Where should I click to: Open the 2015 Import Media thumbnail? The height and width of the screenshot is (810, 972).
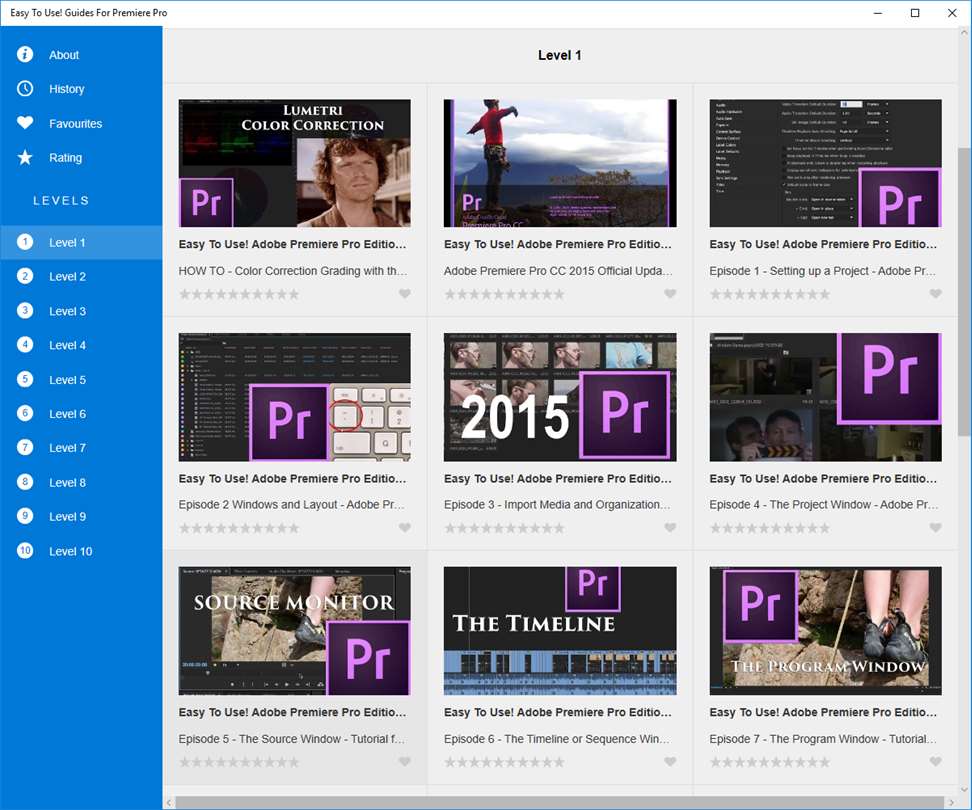click(560, 397)
